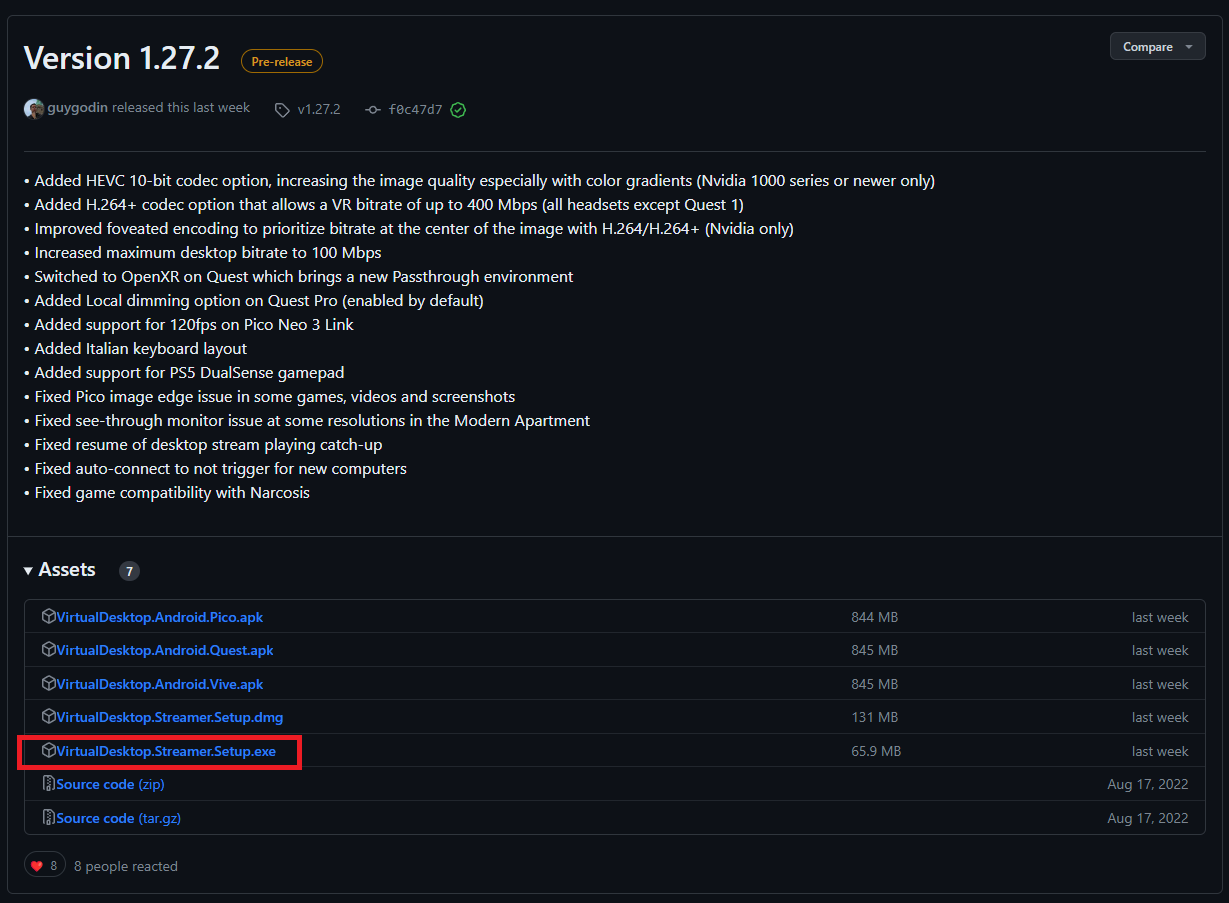Click the zip file icon beside Source code (zip)
1229x903 pixels.
(x=48, y=784)
